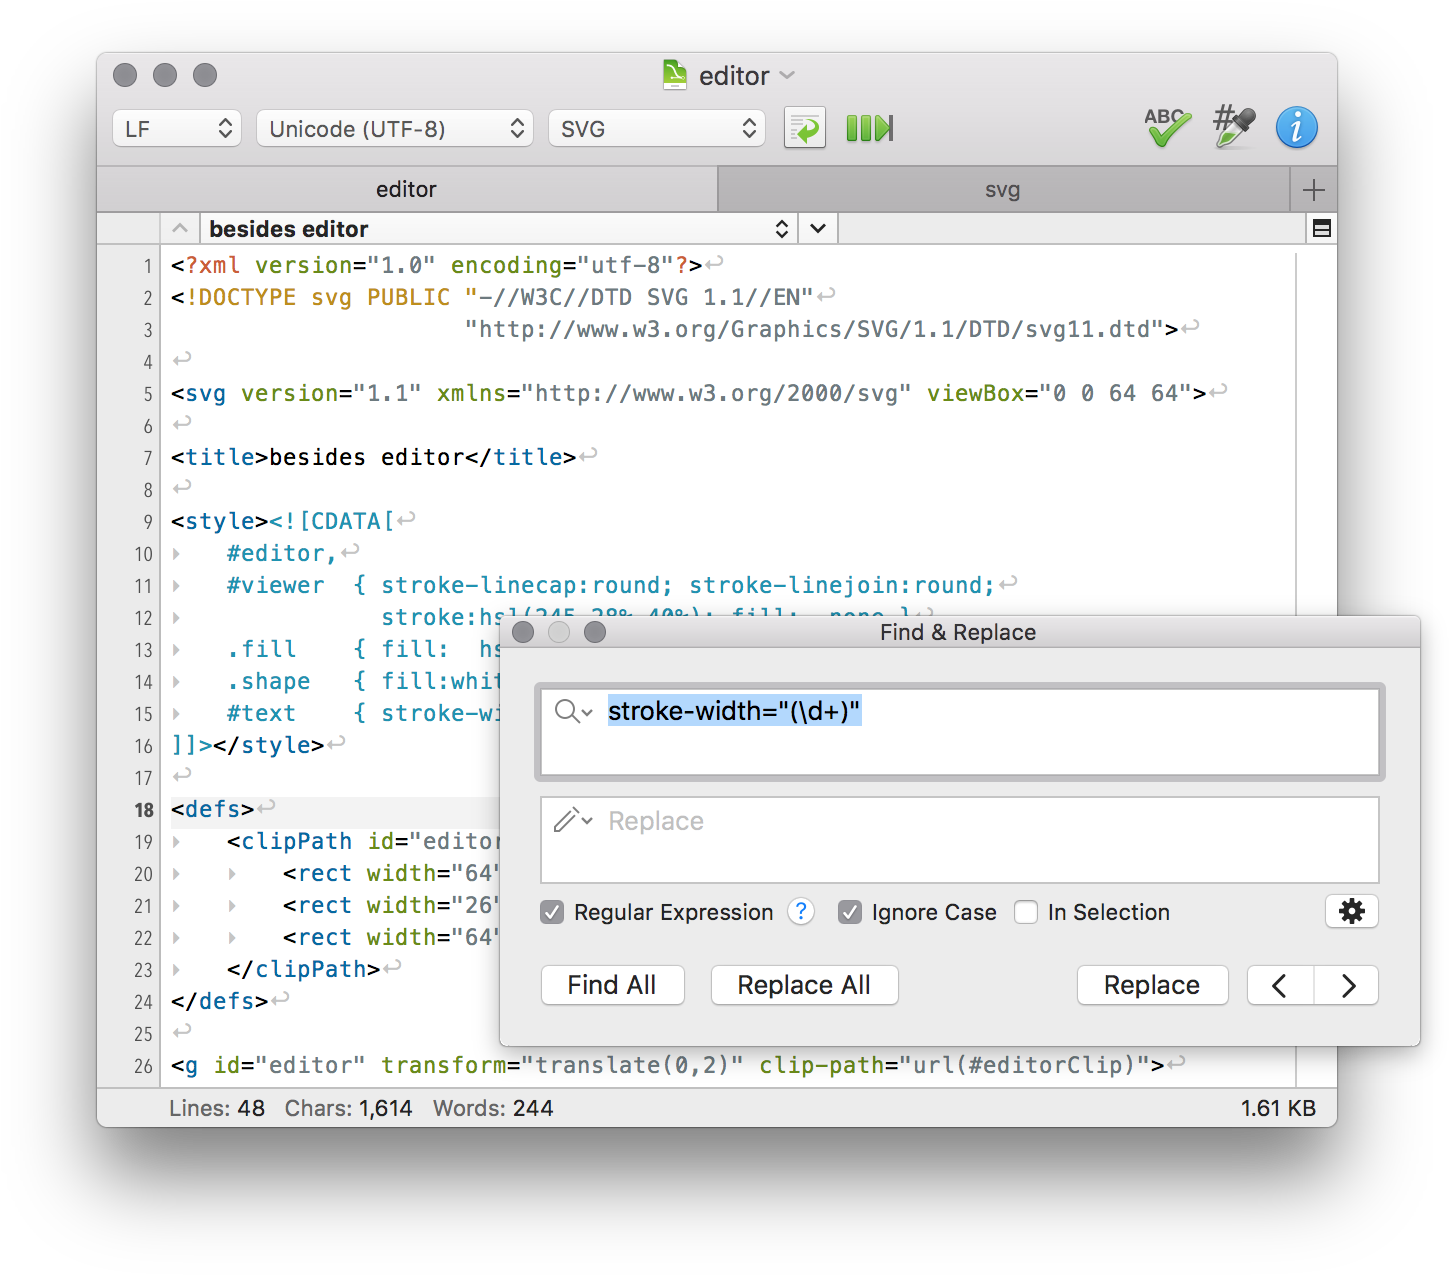The width and height of the screenshot is (1449, 1275).
Task: Change syntax via the SVG dropdown
Action: click(656, 128)
